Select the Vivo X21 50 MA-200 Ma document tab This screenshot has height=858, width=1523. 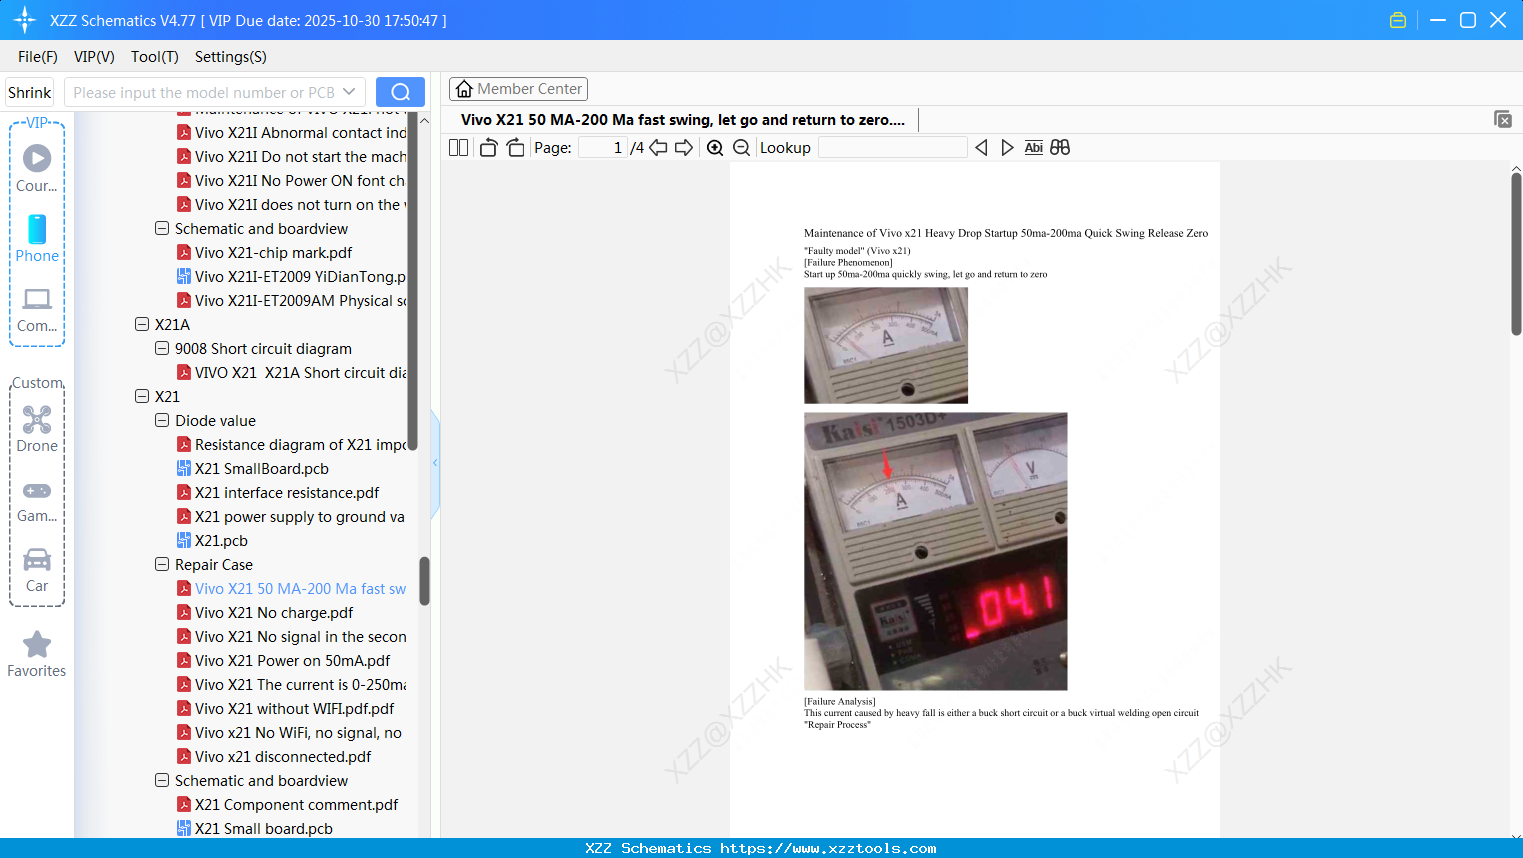click(x=683, y=120)
